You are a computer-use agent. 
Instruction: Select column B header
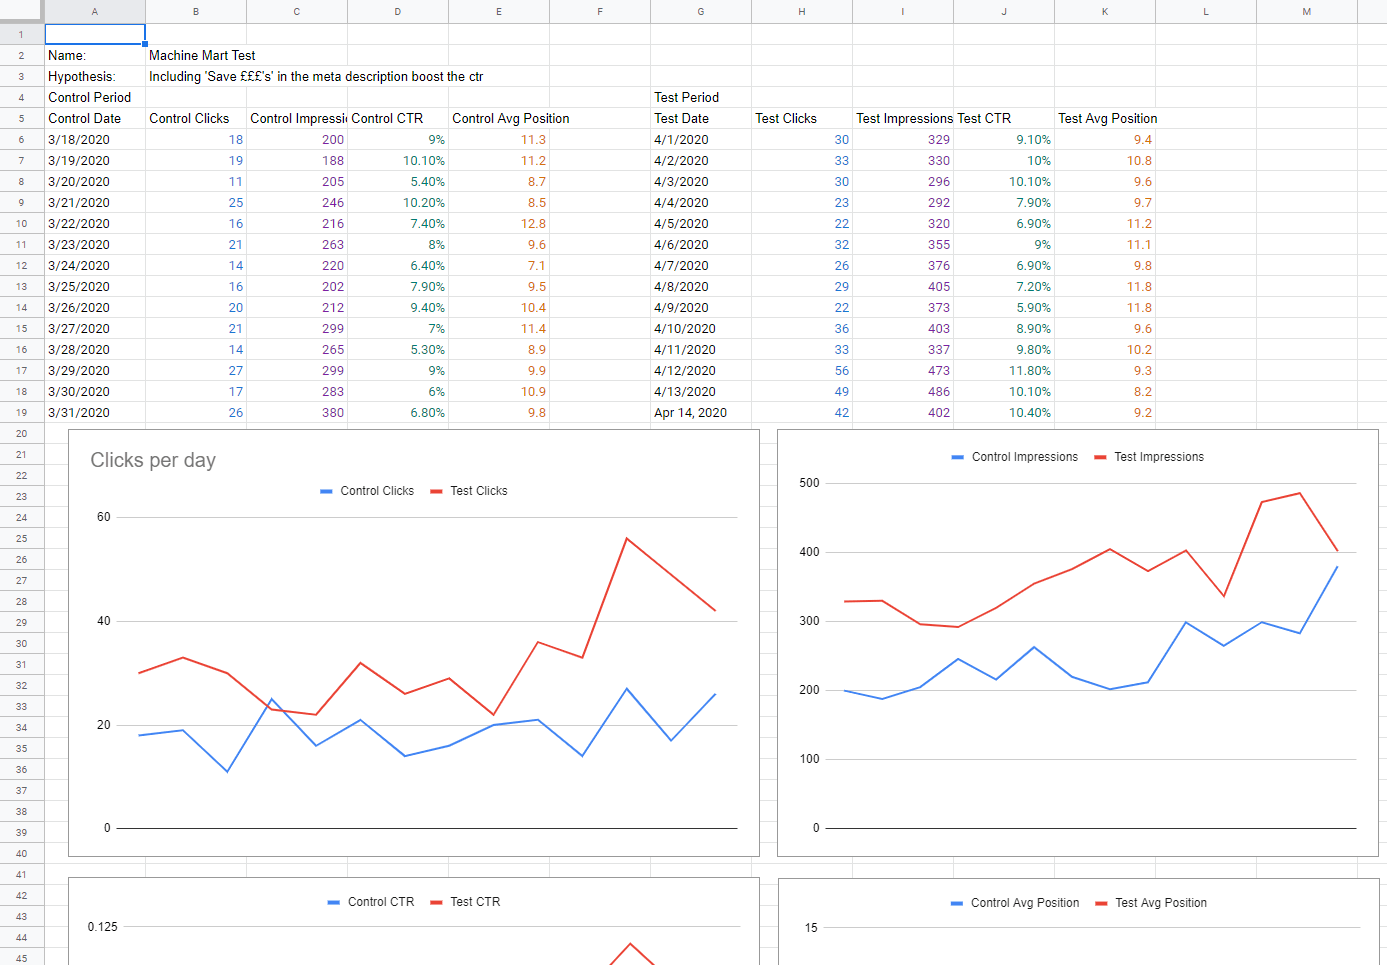[196, 11]
